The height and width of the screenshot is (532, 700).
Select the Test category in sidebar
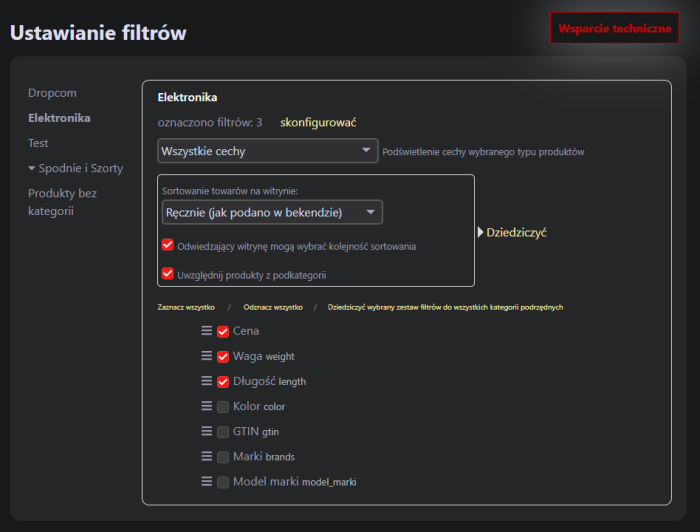pyautogui.click(x=38, y=143)
